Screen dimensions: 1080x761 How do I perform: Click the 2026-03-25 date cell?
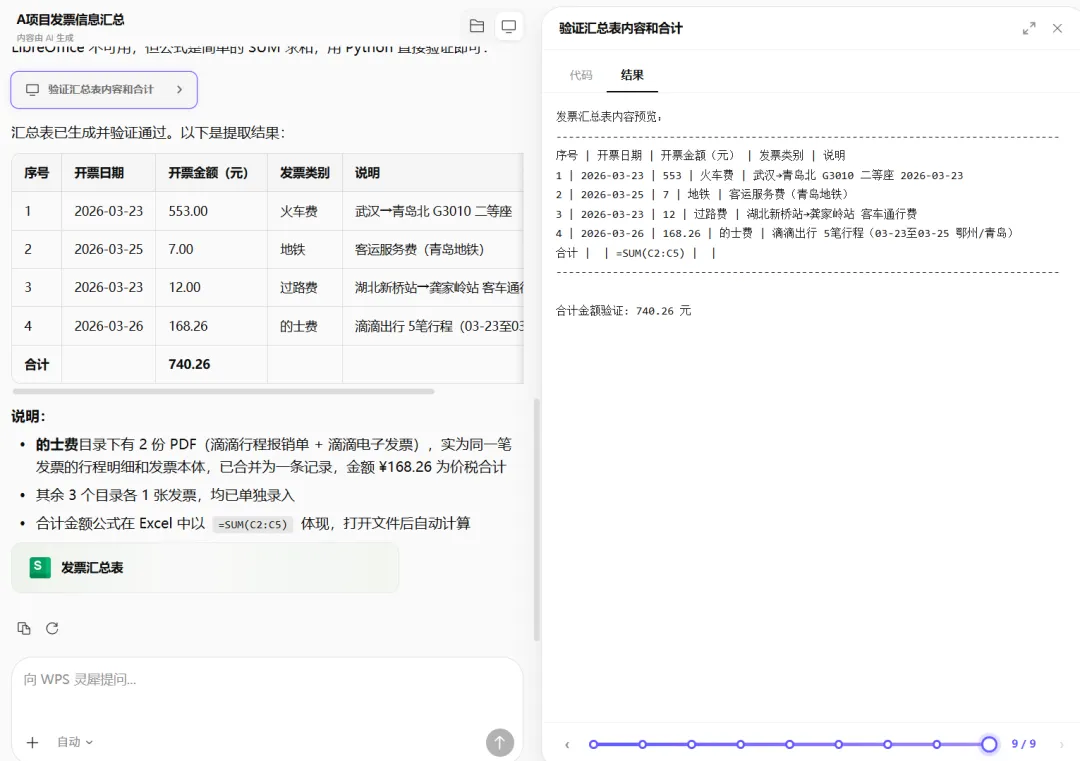coord(109,249)
